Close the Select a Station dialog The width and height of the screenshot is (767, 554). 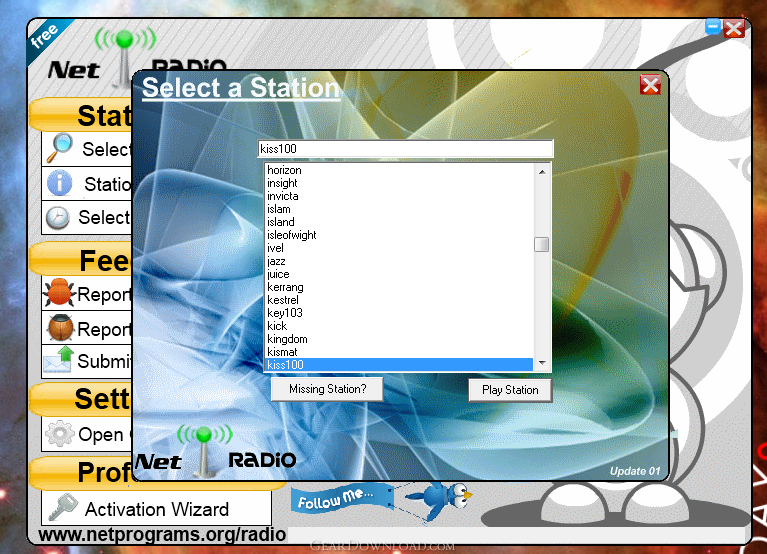(651, 85)
